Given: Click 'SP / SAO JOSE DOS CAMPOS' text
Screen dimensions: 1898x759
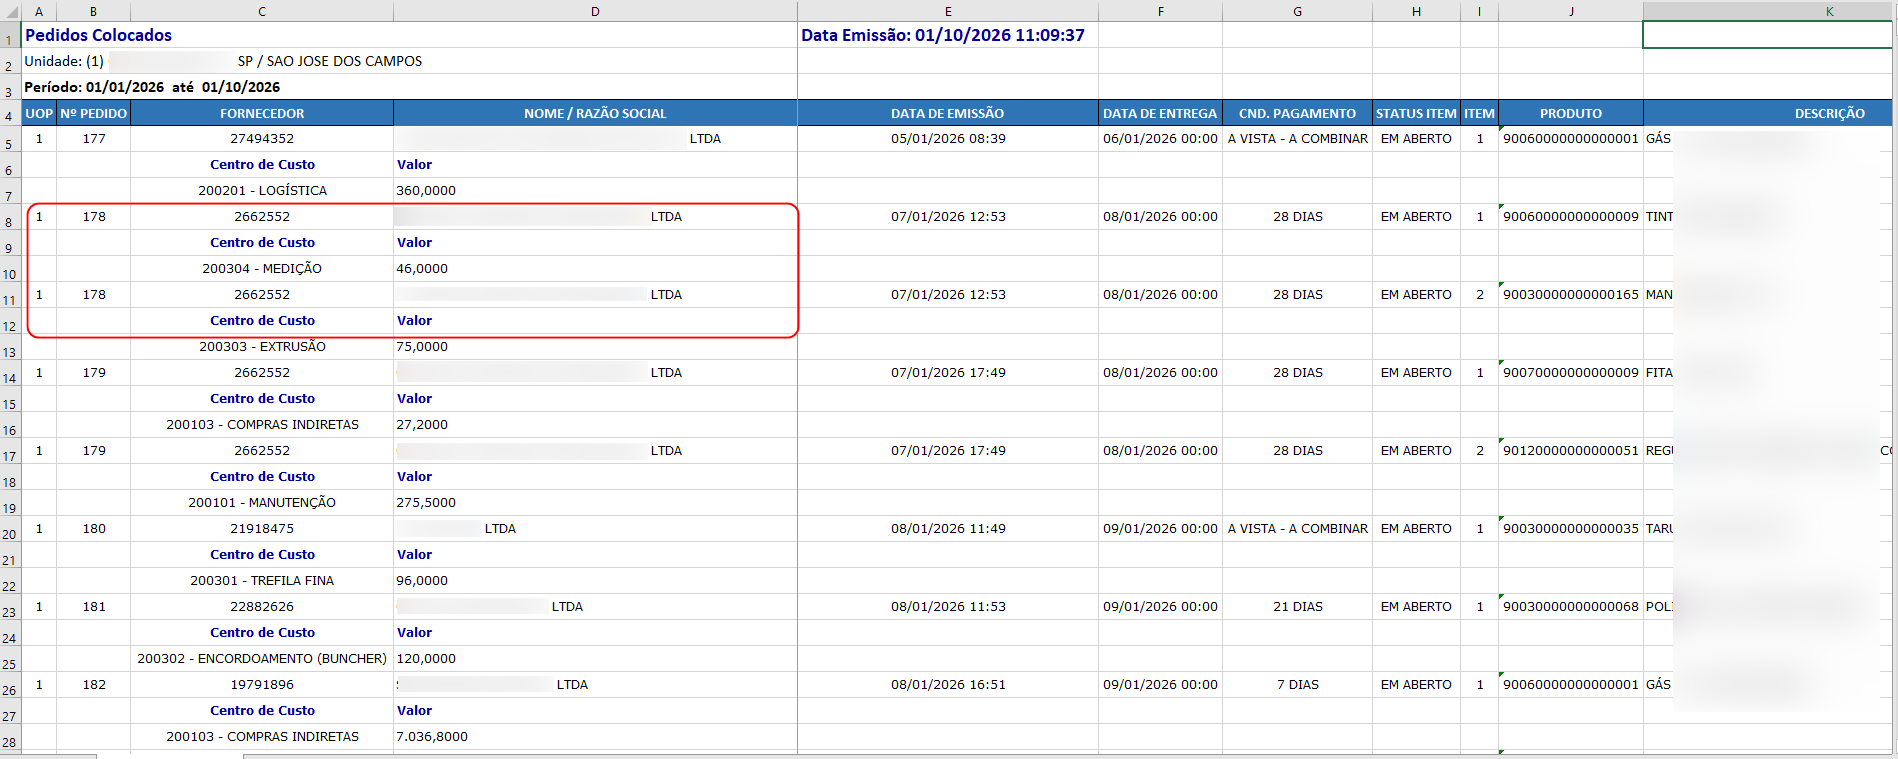Looking at the screenshot, I should coord(330,61).
